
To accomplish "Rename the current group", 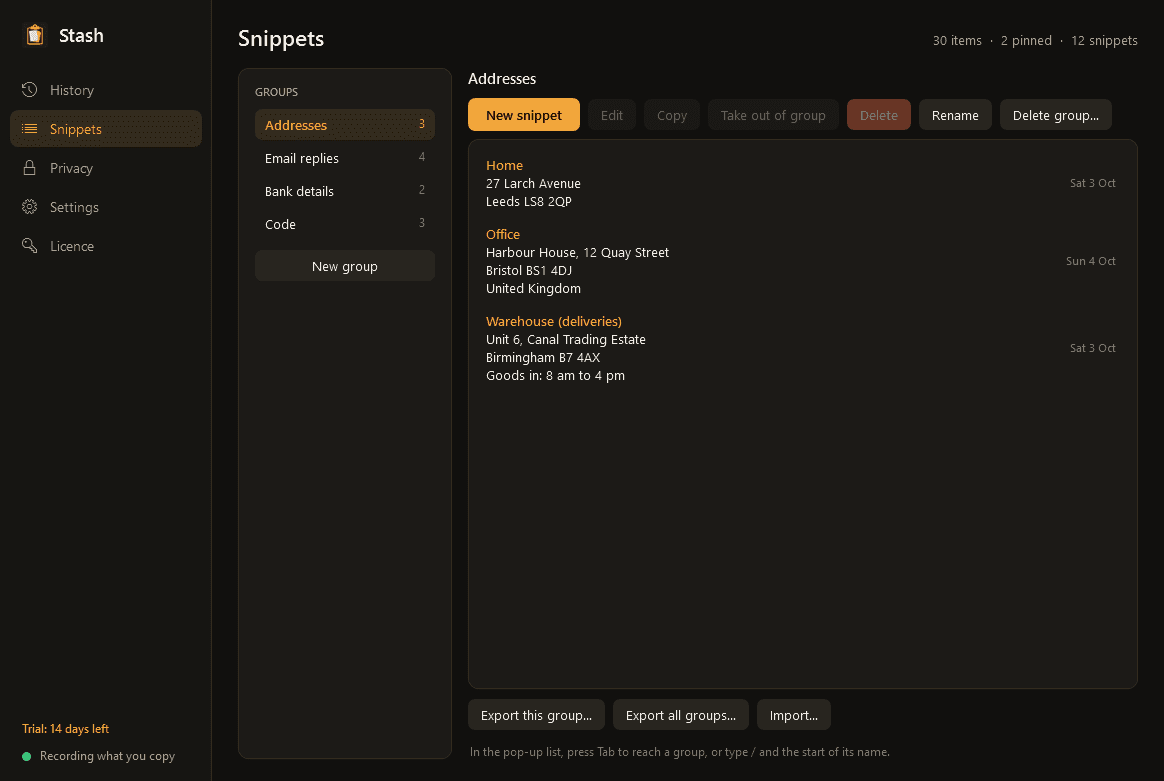I will tap(955, 115).
